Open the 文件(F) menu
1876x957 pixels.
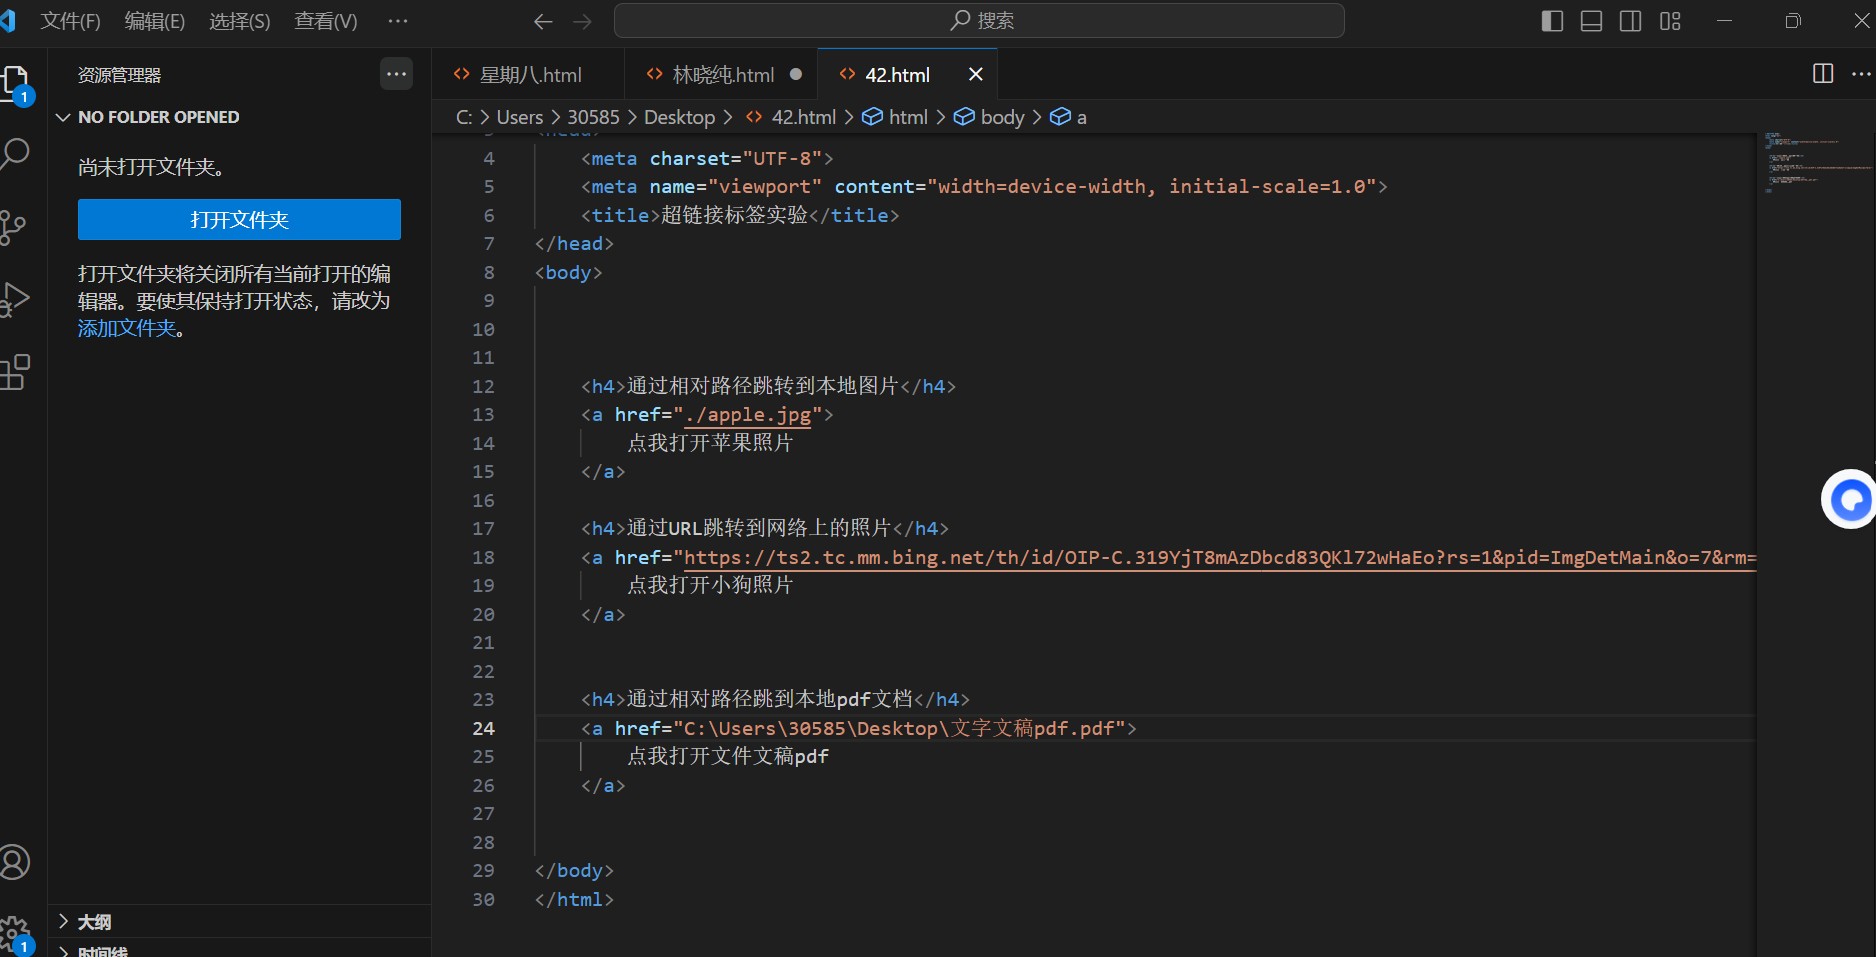pyautogui.click(x=70, y=21)
